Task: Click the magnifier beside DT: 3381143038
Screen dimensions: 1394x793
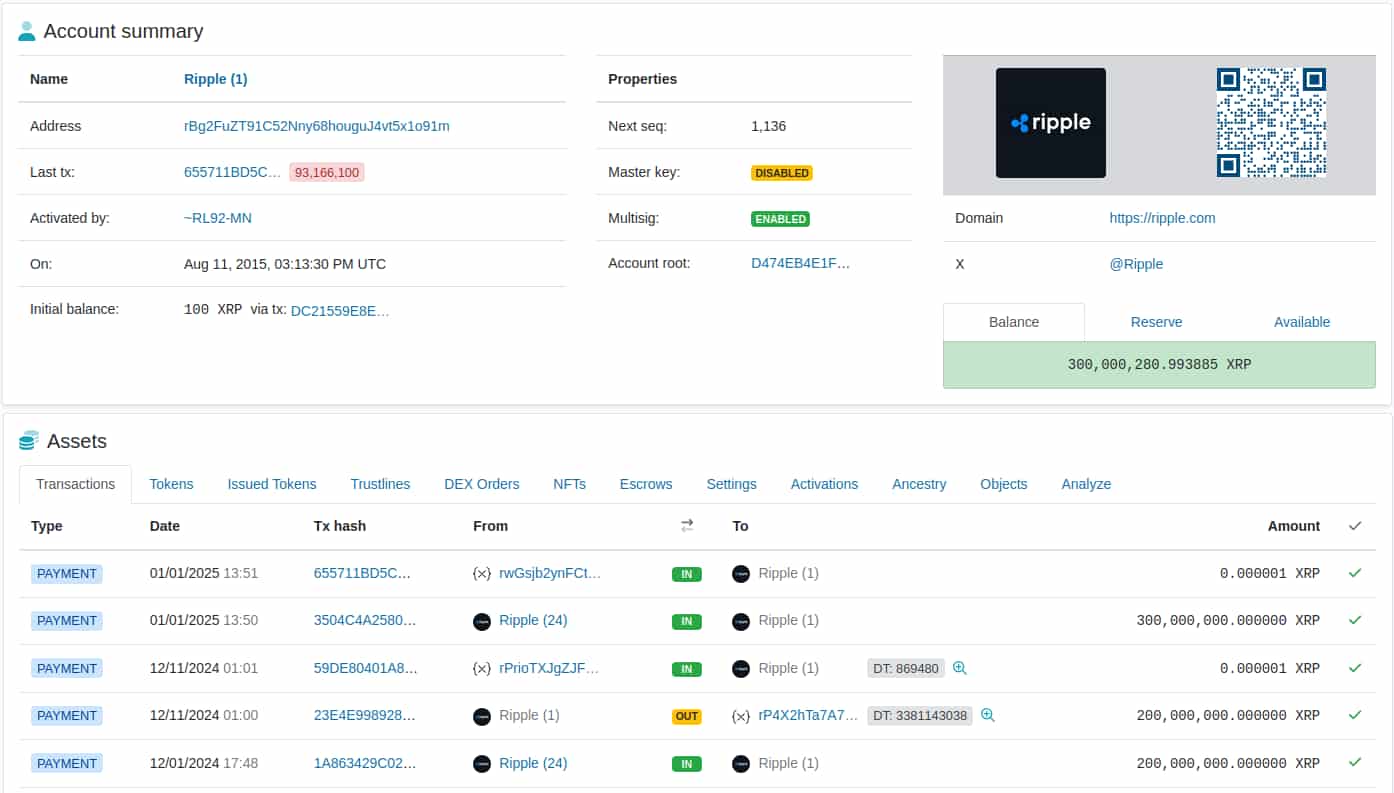Action: coord(987,715)
